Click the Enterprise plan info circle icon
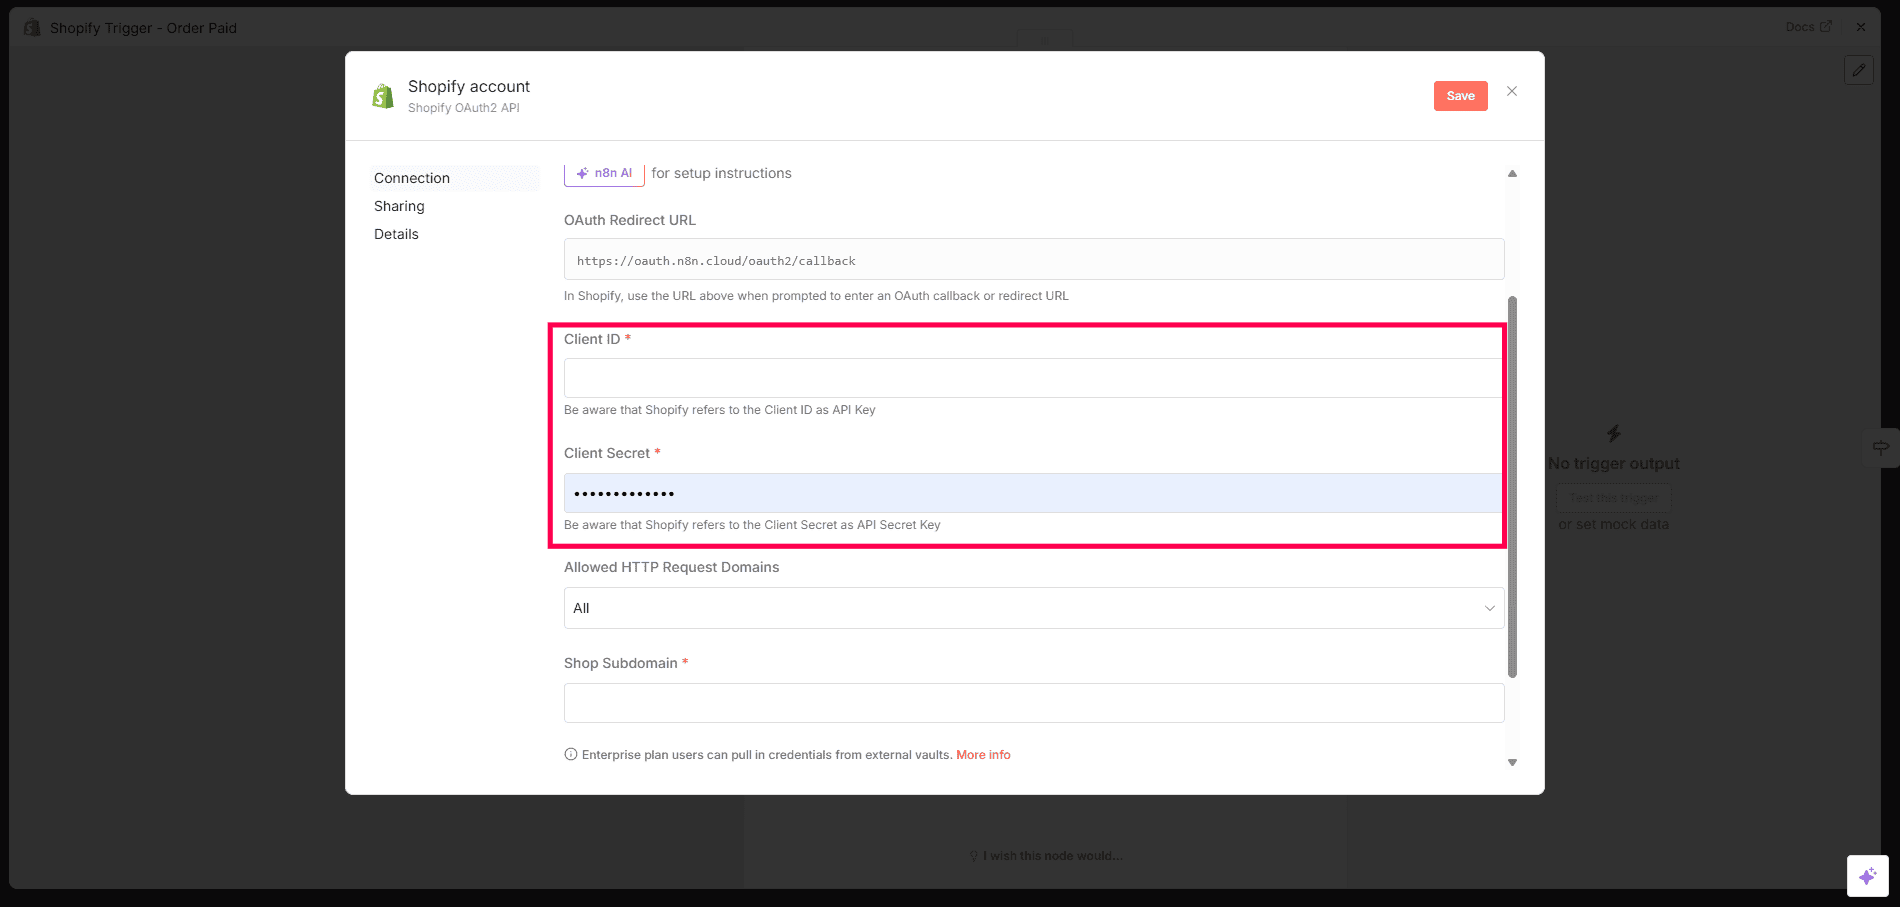 571,755
